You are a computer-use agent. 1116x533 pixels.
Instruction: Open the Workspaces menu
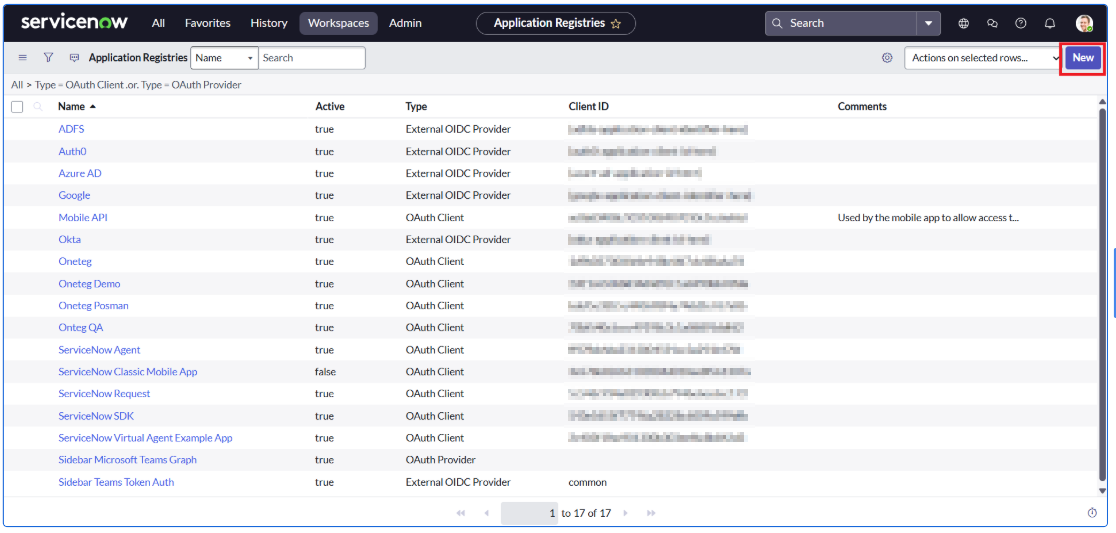point(338,23)
